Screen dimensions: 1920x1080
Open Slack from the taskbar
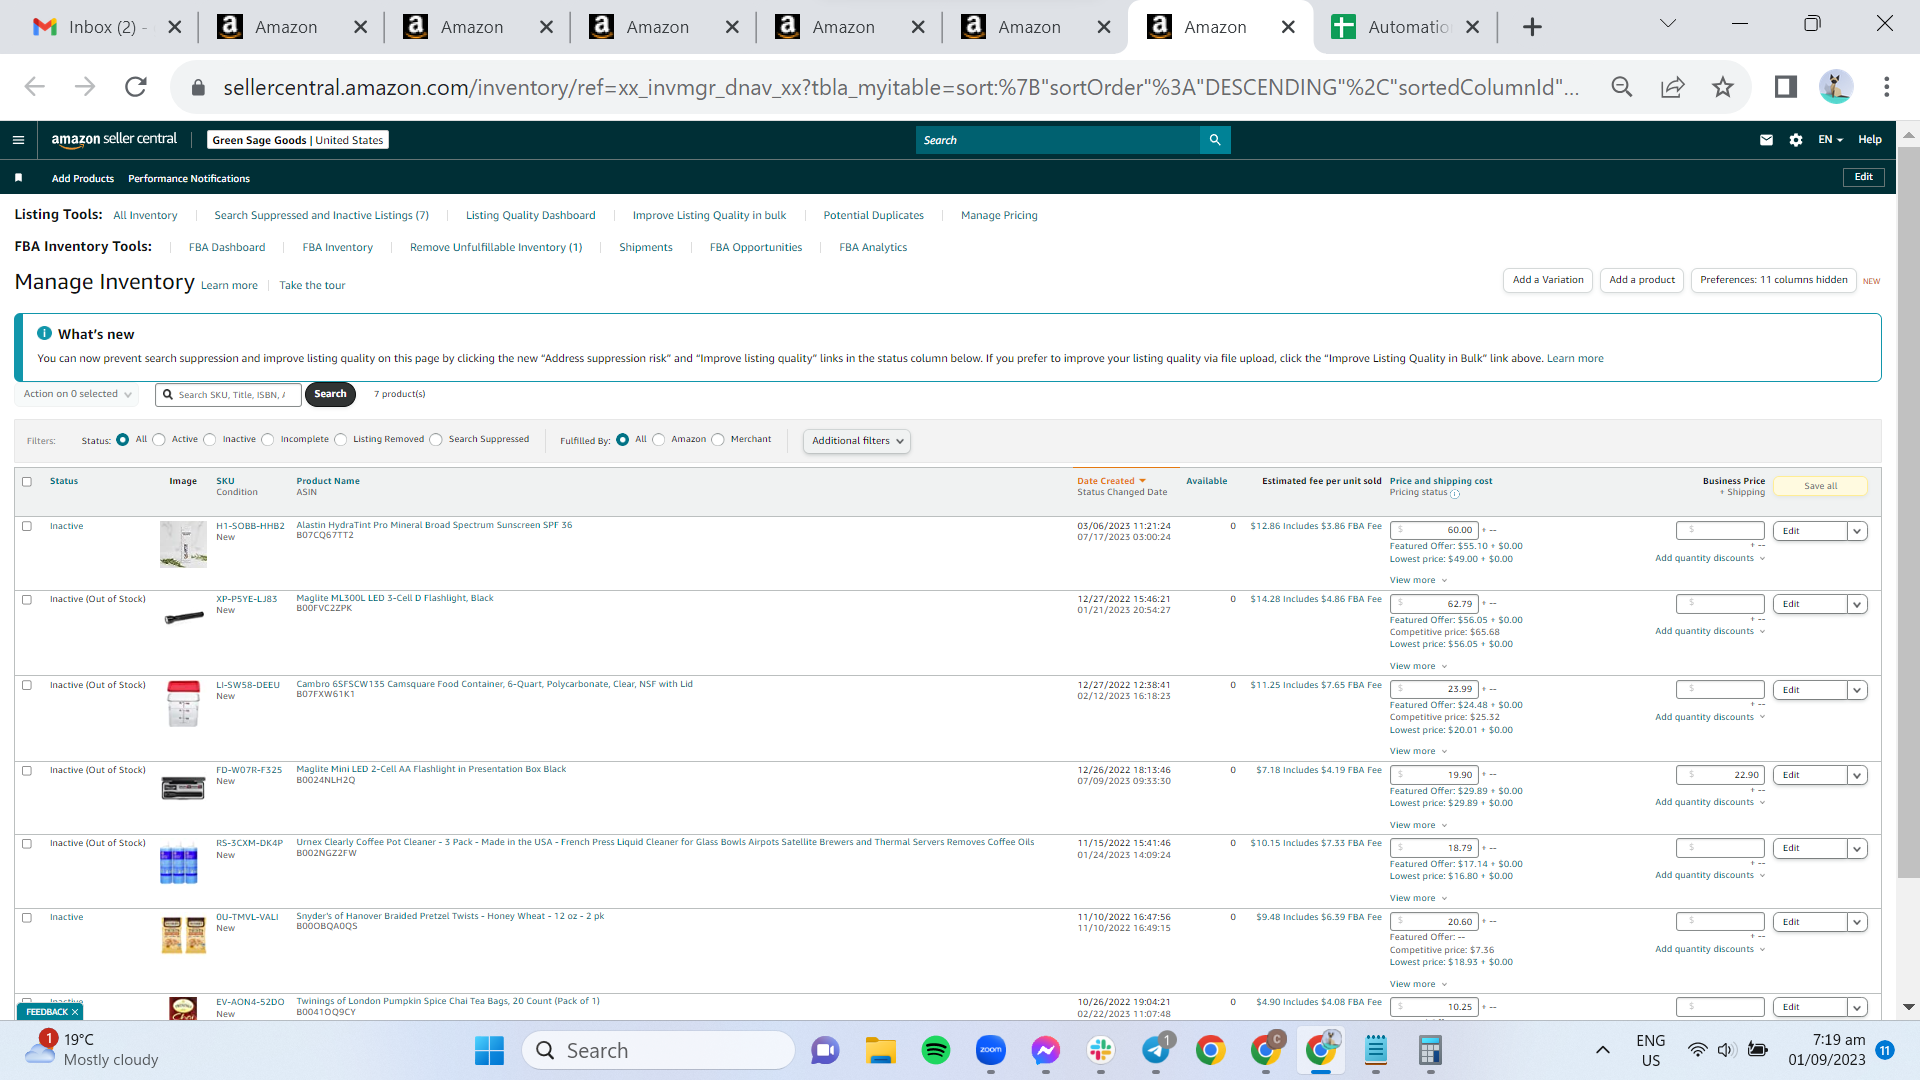[1101, 1050]
